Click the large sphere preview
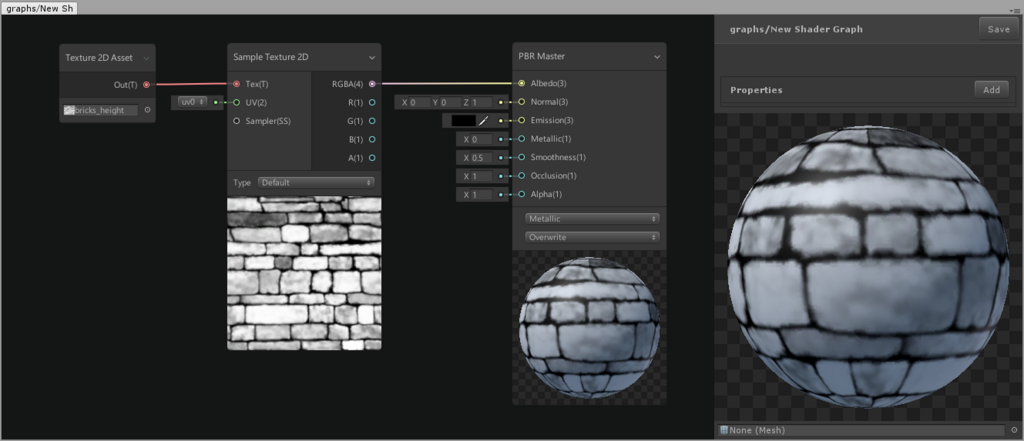This screenshot has height=441, width=1024. (868, 266)
